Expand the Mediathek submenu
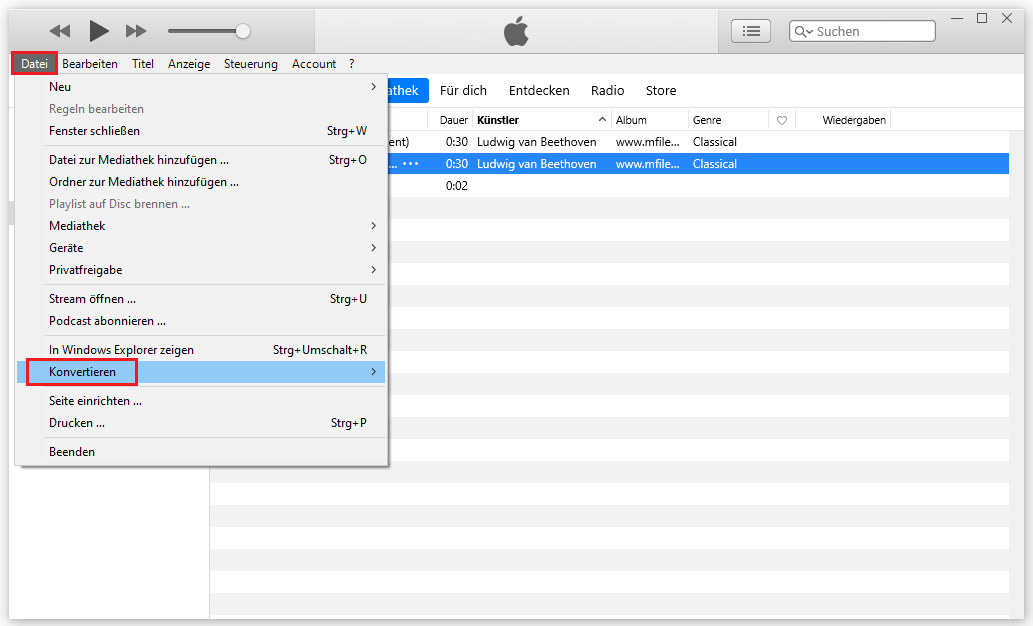The width and height of the screenshot is (1033, 626). coord(201,226)
